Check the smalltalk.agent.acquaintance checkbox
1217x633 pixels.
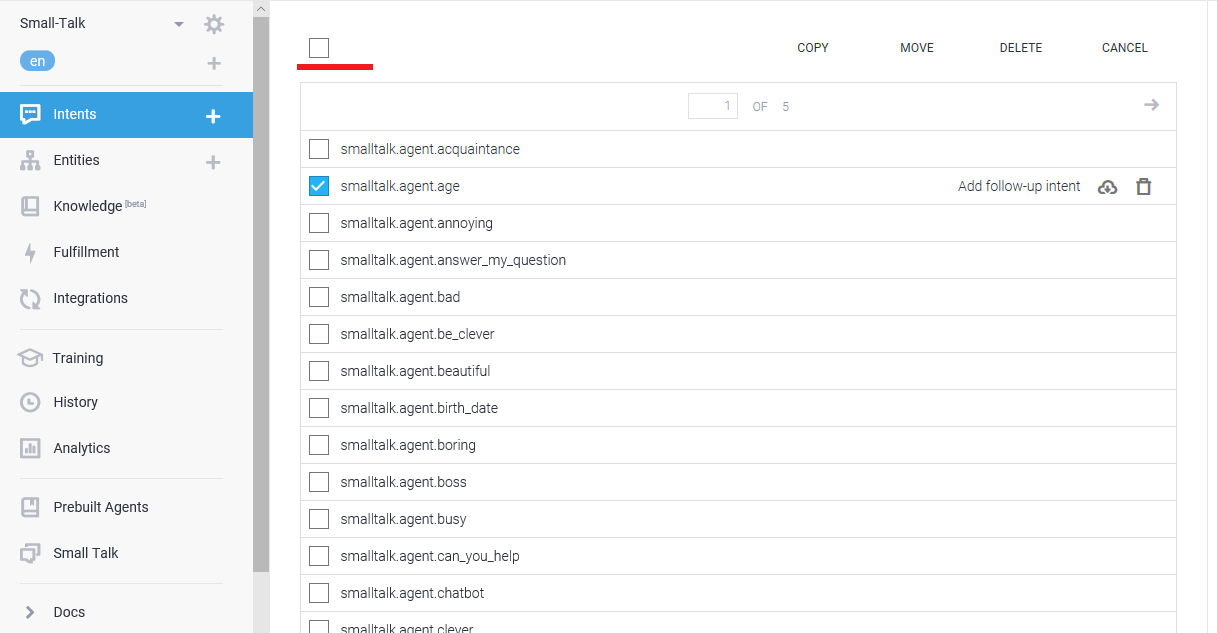(319, 149)
